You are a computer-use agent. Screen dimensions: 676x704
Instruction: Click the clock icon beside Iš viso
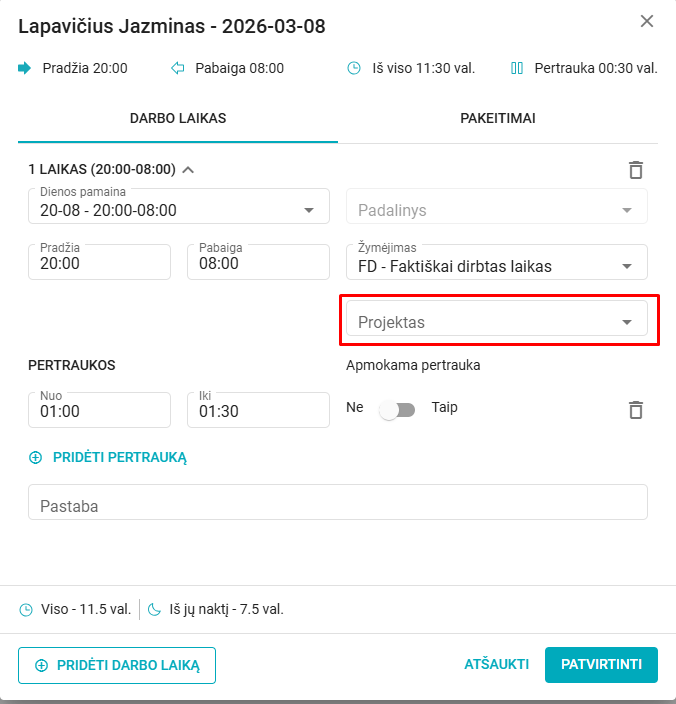point(354,68)
